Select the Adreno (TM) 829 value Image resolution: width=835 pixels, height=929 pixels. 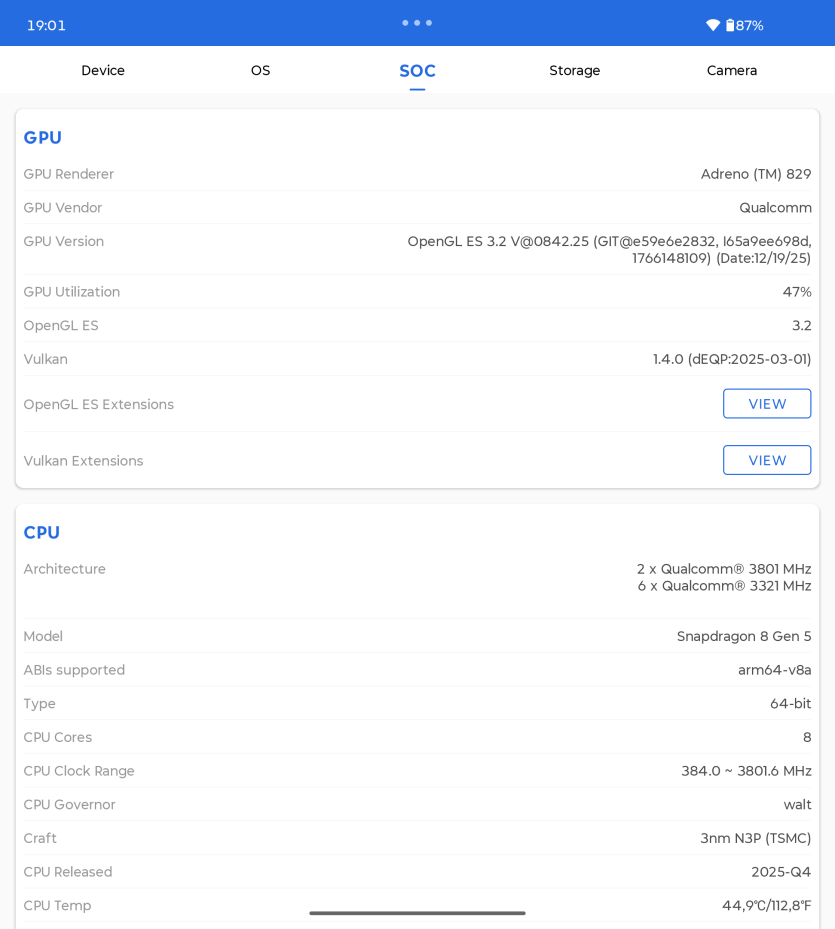[x=756, y=174]
